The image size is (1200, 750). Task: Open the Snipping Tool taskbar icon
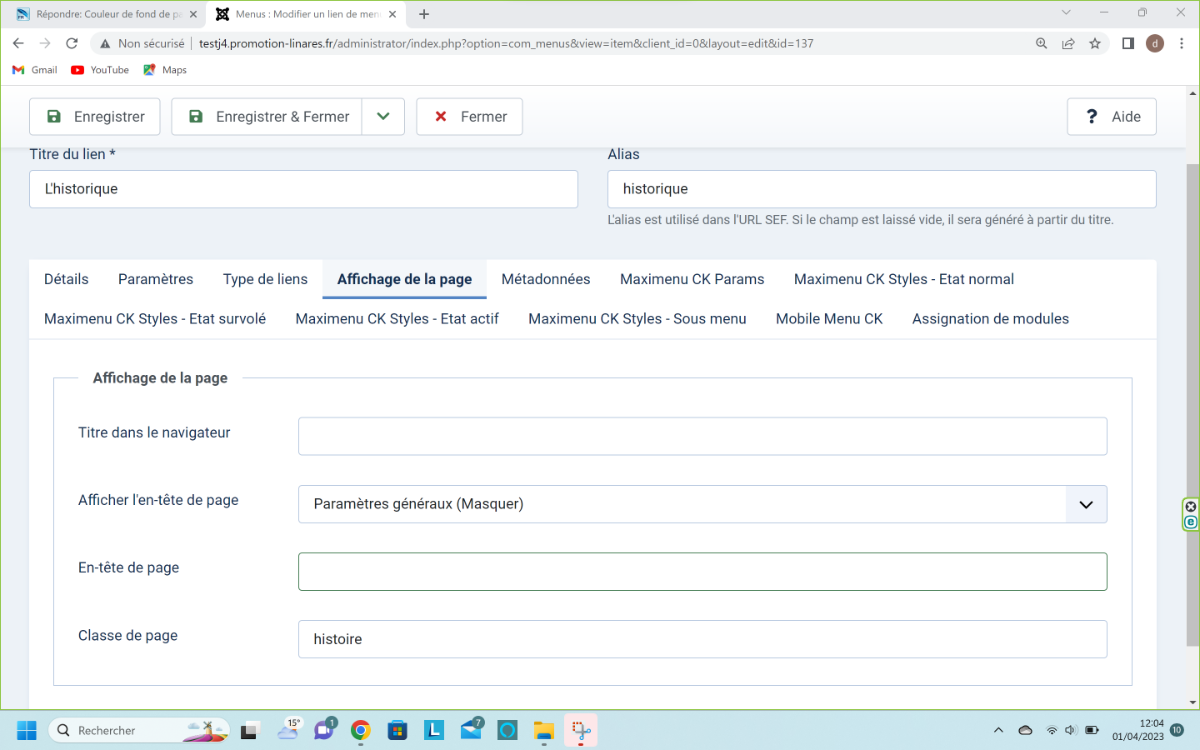click(x=581, y=730)
